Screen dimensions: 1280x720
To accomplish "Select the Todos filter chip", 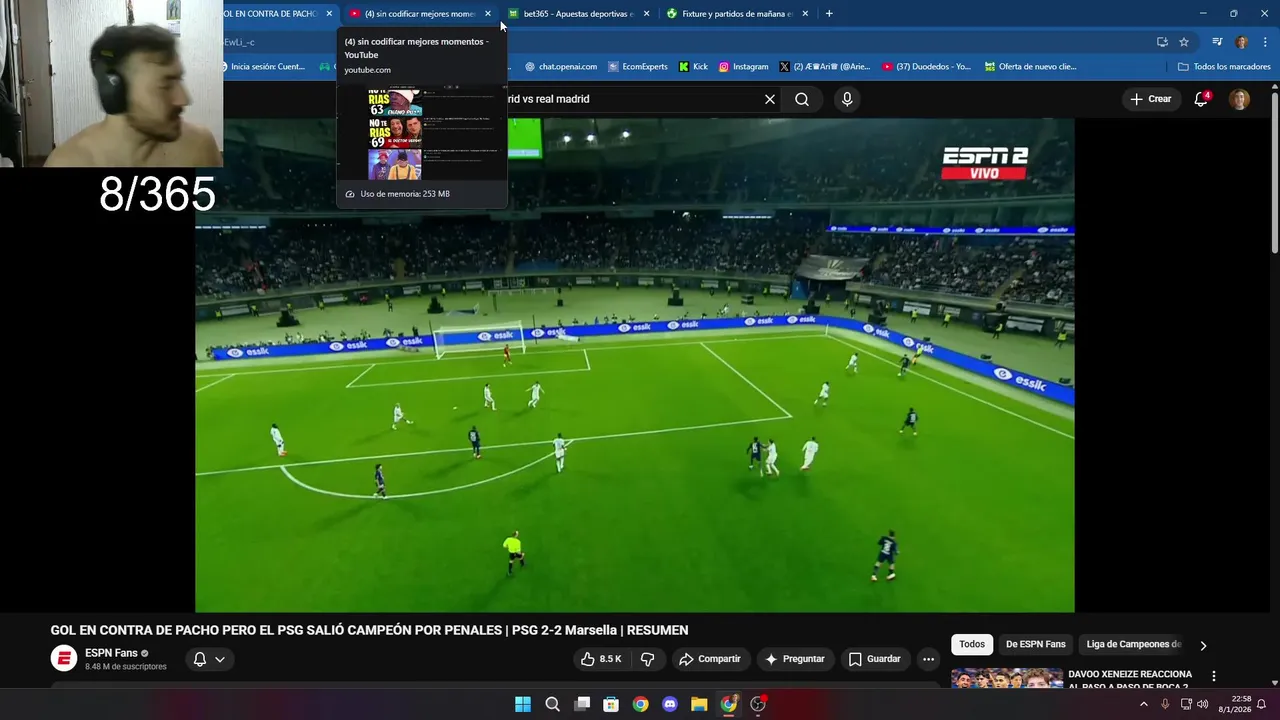I will [x=972, y=644].
